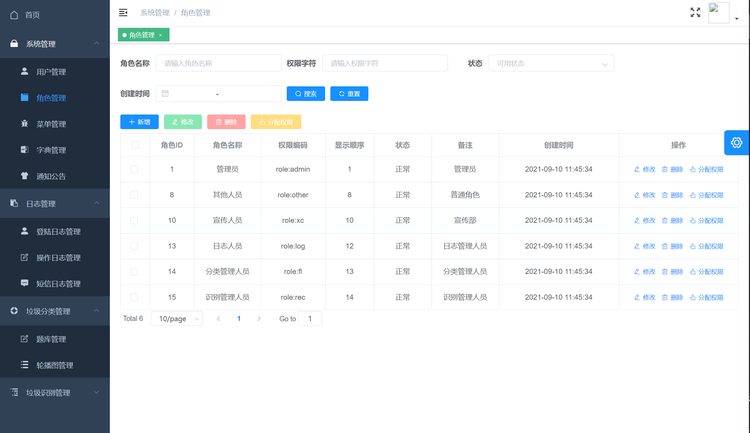The height and width of the screenshot is (433, 750).
Task: Click 修改 link in 管理员 row
Action: point(645,169)
